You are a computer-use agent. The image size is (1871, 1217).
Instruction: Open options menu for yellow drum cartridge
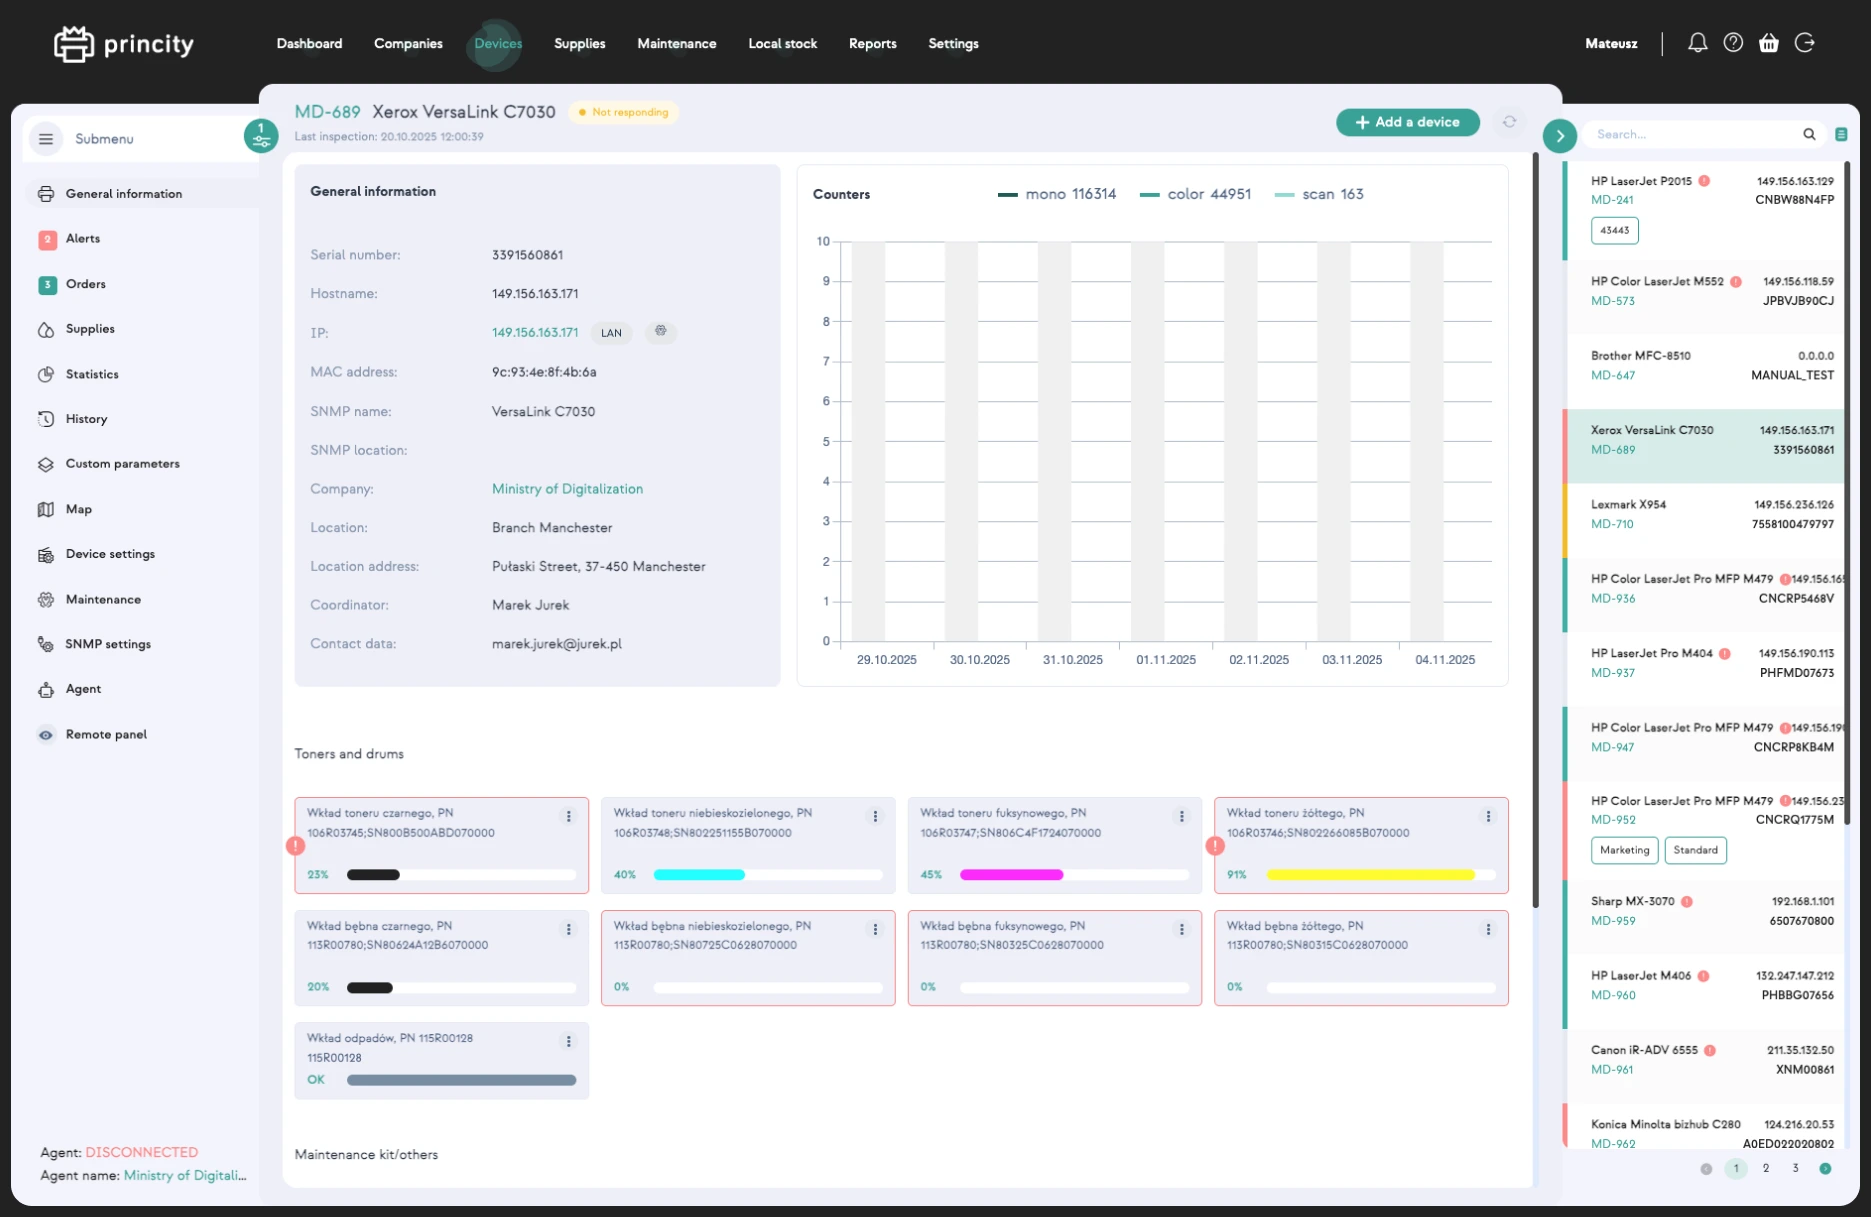click(x=1488, y=929)
